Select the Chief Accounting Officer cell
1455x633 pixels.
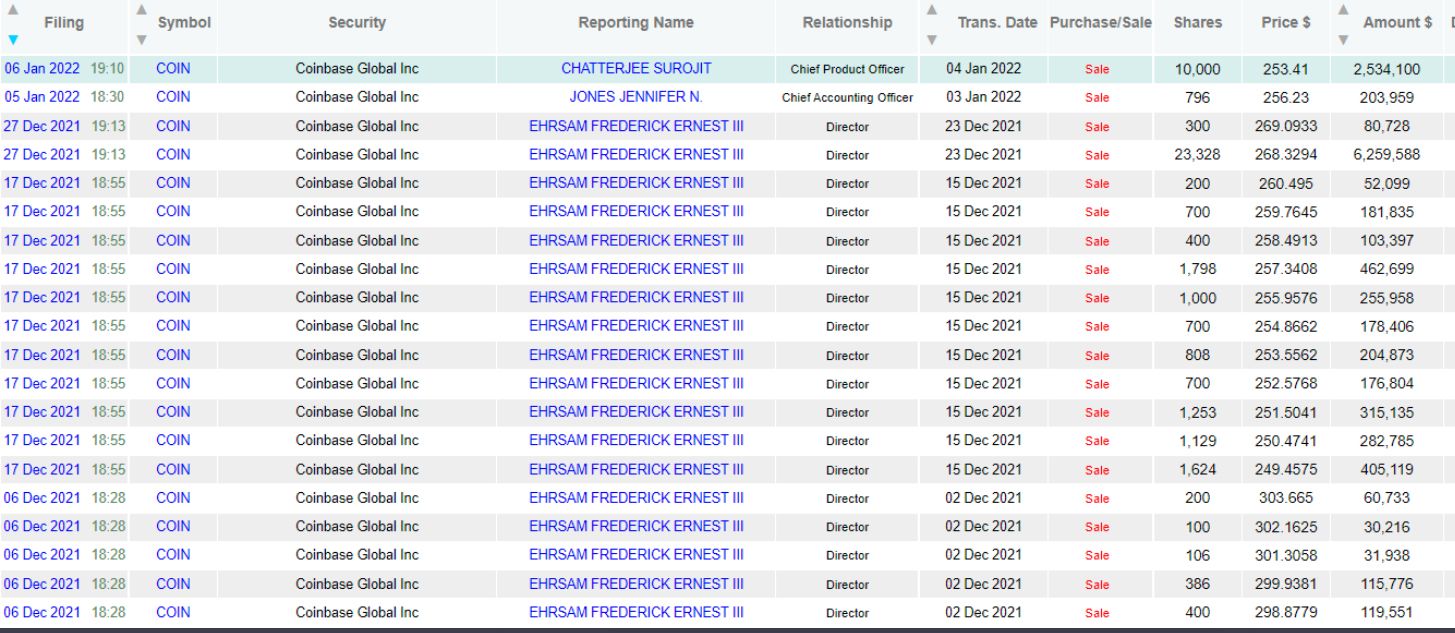pyautogui.click(x=847, y=98)
